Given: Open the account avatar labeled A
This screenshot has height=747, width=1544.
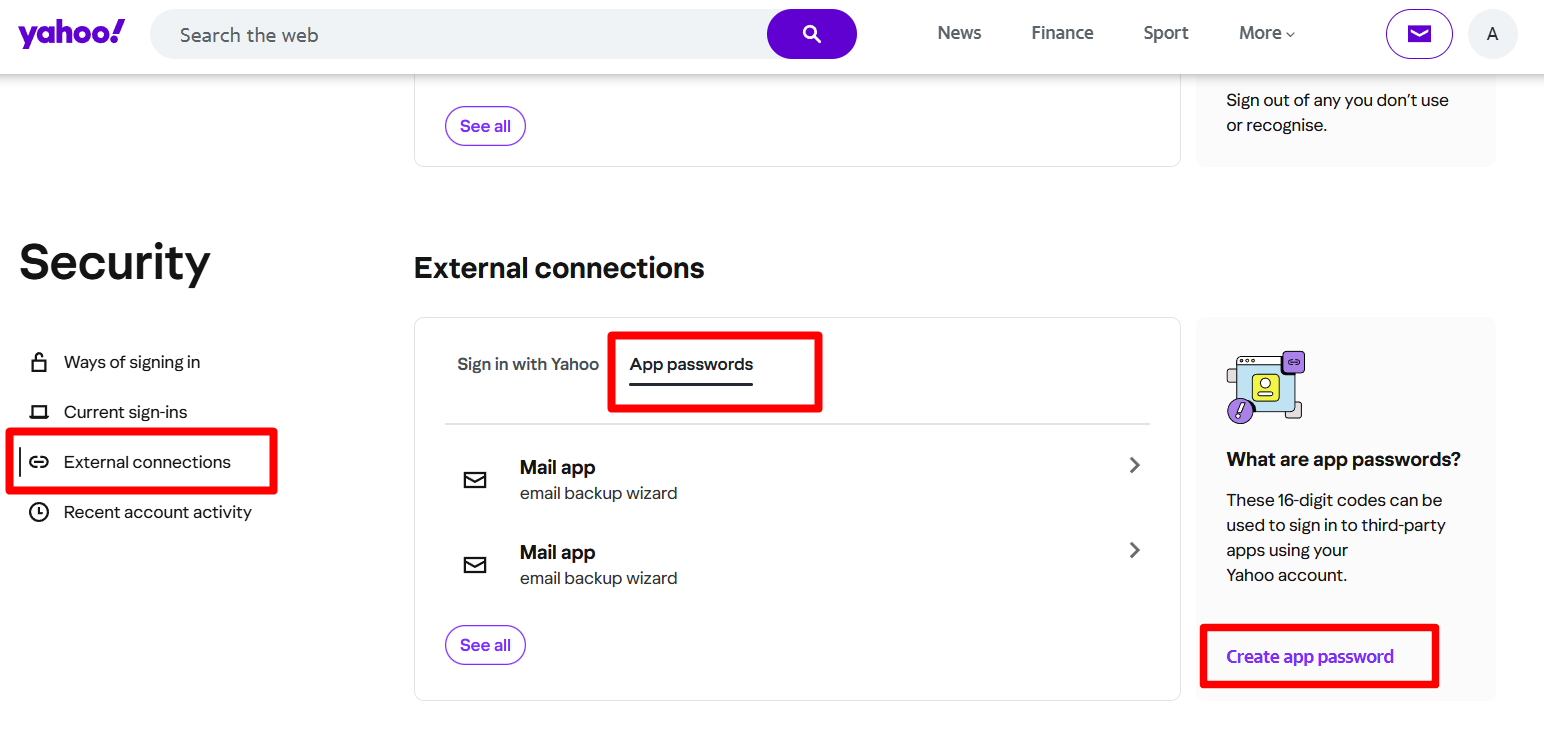Looking at the screenshot, I should (x=1492, y=34).
